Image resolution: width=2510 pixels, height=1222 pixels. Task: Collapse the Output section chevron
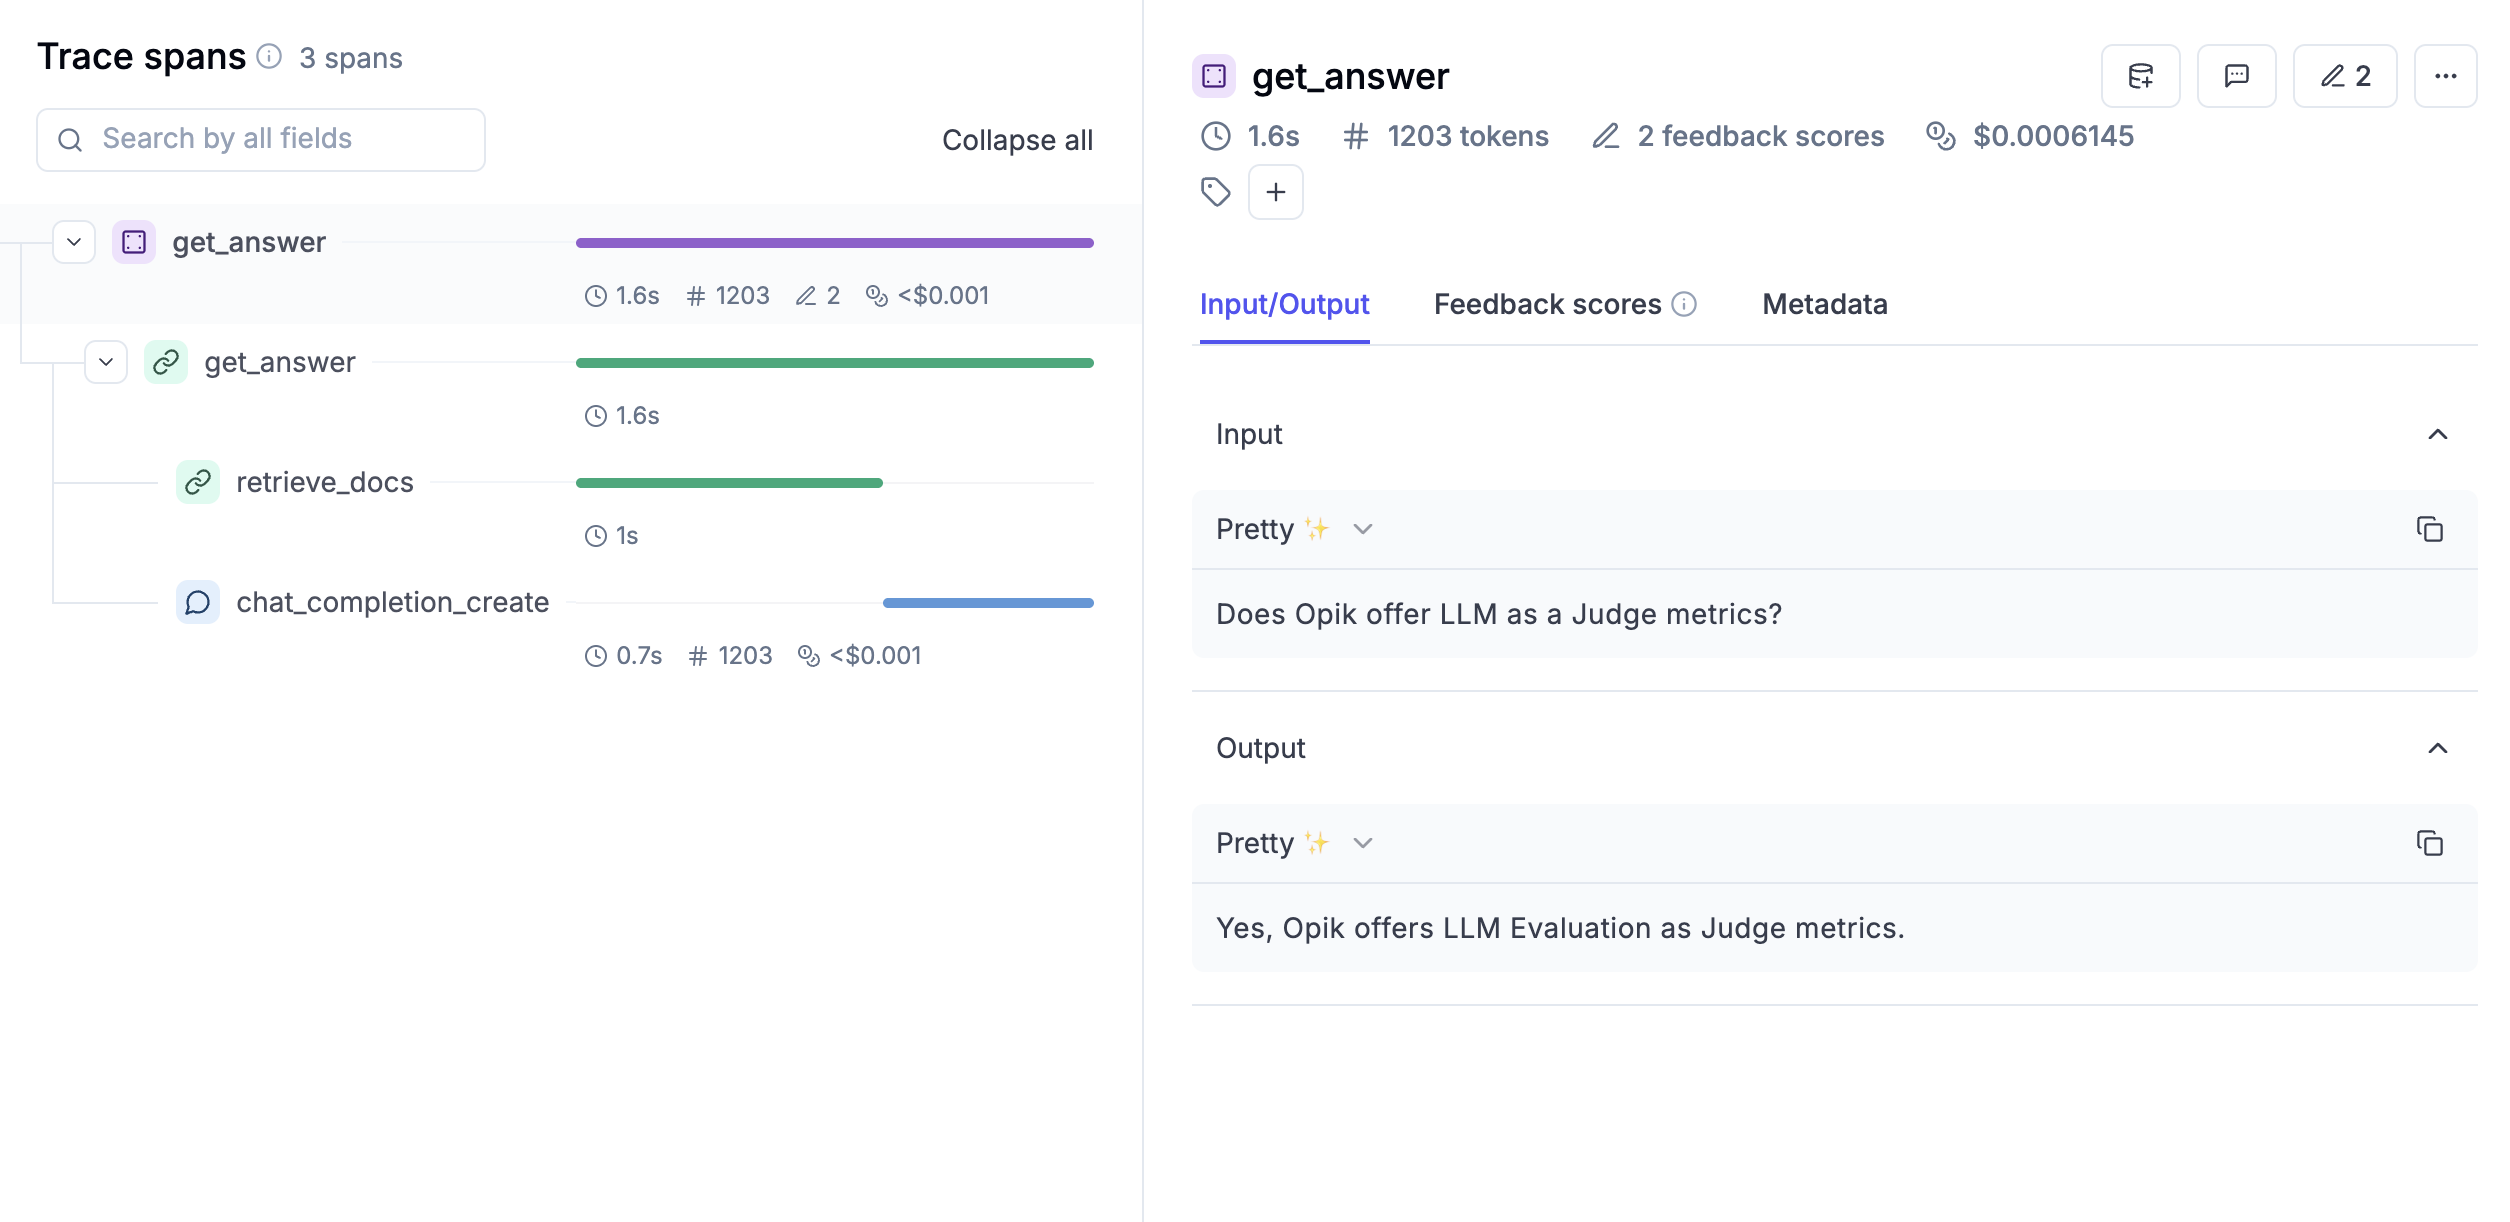click(x=2438, y=748)
